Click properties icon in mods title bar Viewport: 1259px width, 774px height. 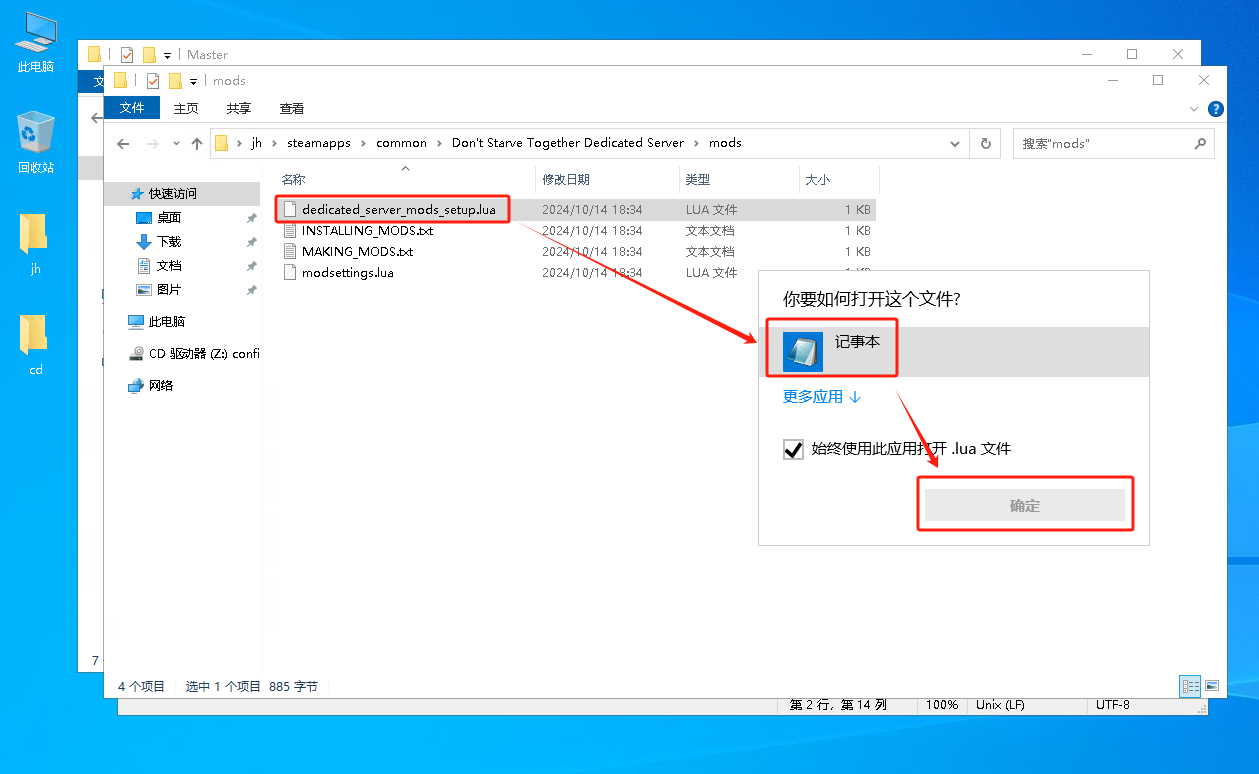click(x=153, y=81)
